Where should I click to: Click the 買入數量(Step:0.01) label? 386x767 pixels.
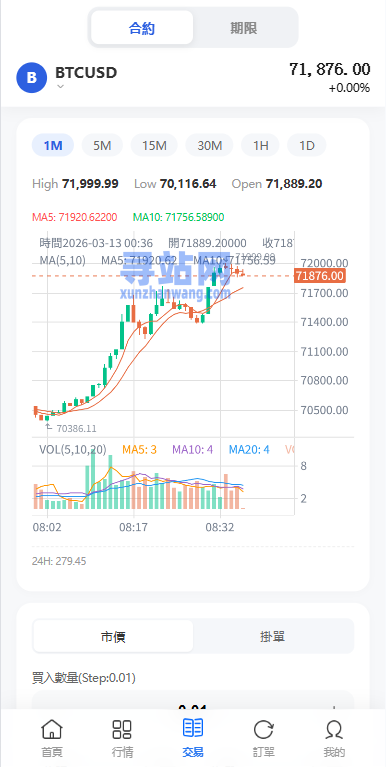tap(84, 678)
